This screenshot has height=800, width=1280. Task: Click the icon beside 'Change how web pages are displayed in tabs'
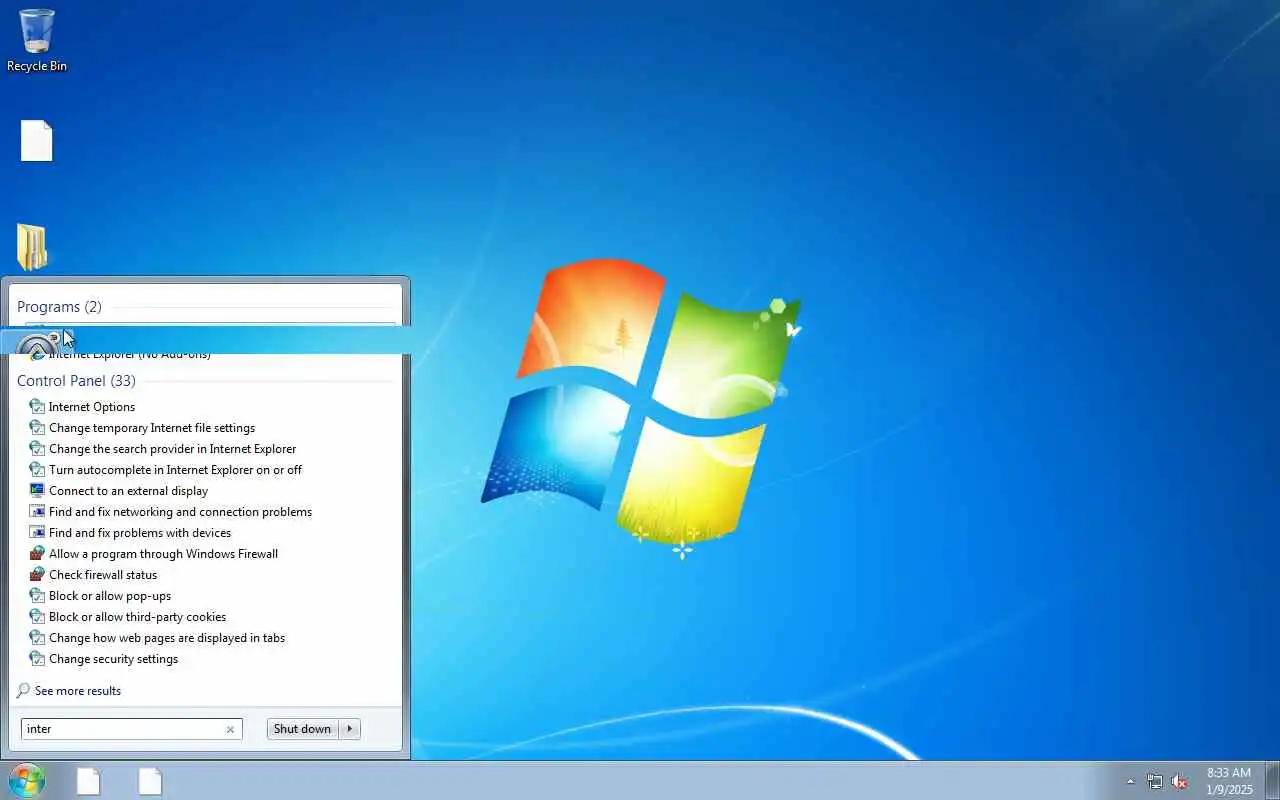pyautogui.click(x=37, y=638)
